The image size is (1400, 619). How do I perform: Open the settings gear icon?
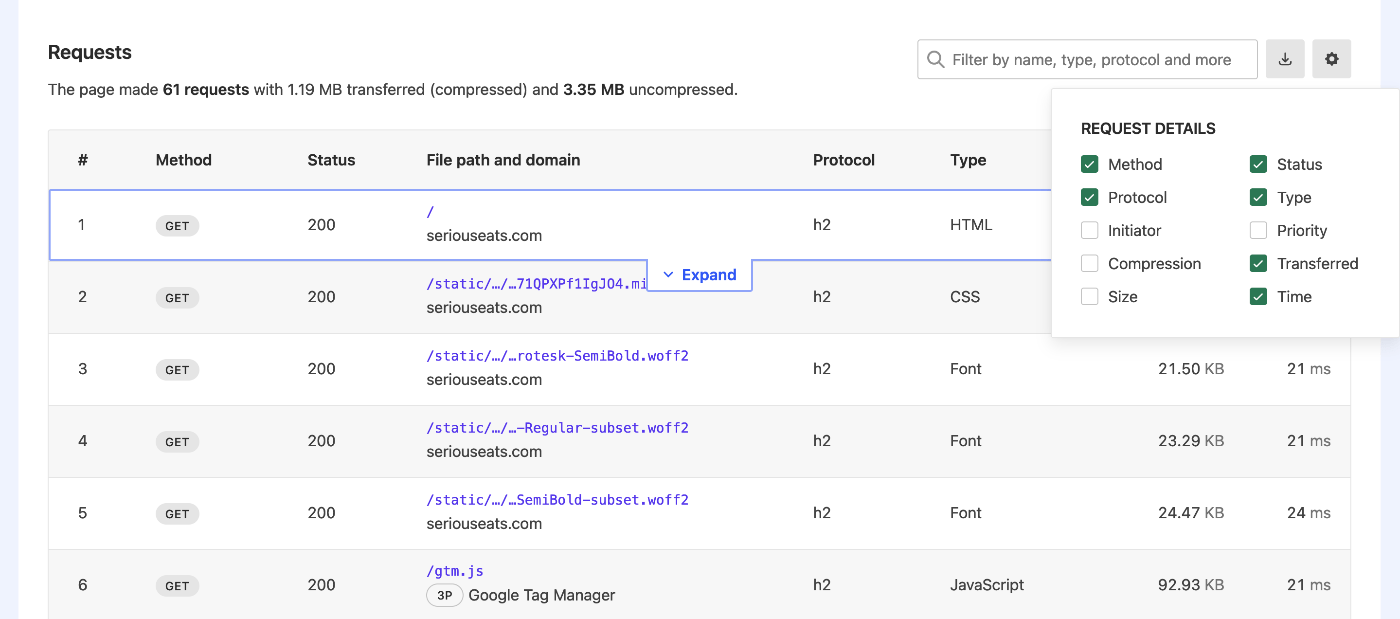pos(1332,60)
